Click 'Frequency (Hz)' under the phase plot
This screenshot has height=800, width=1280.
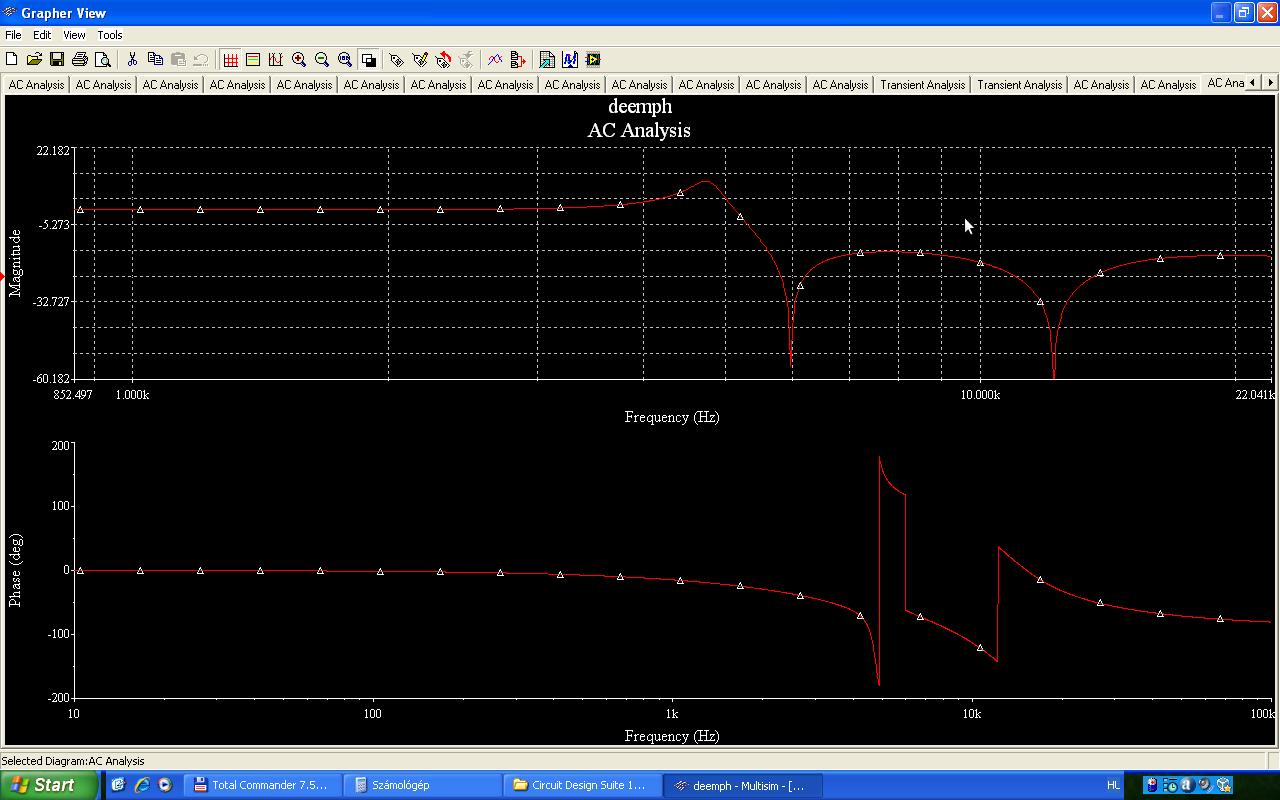pyautogui.click(x=672, y=736)
